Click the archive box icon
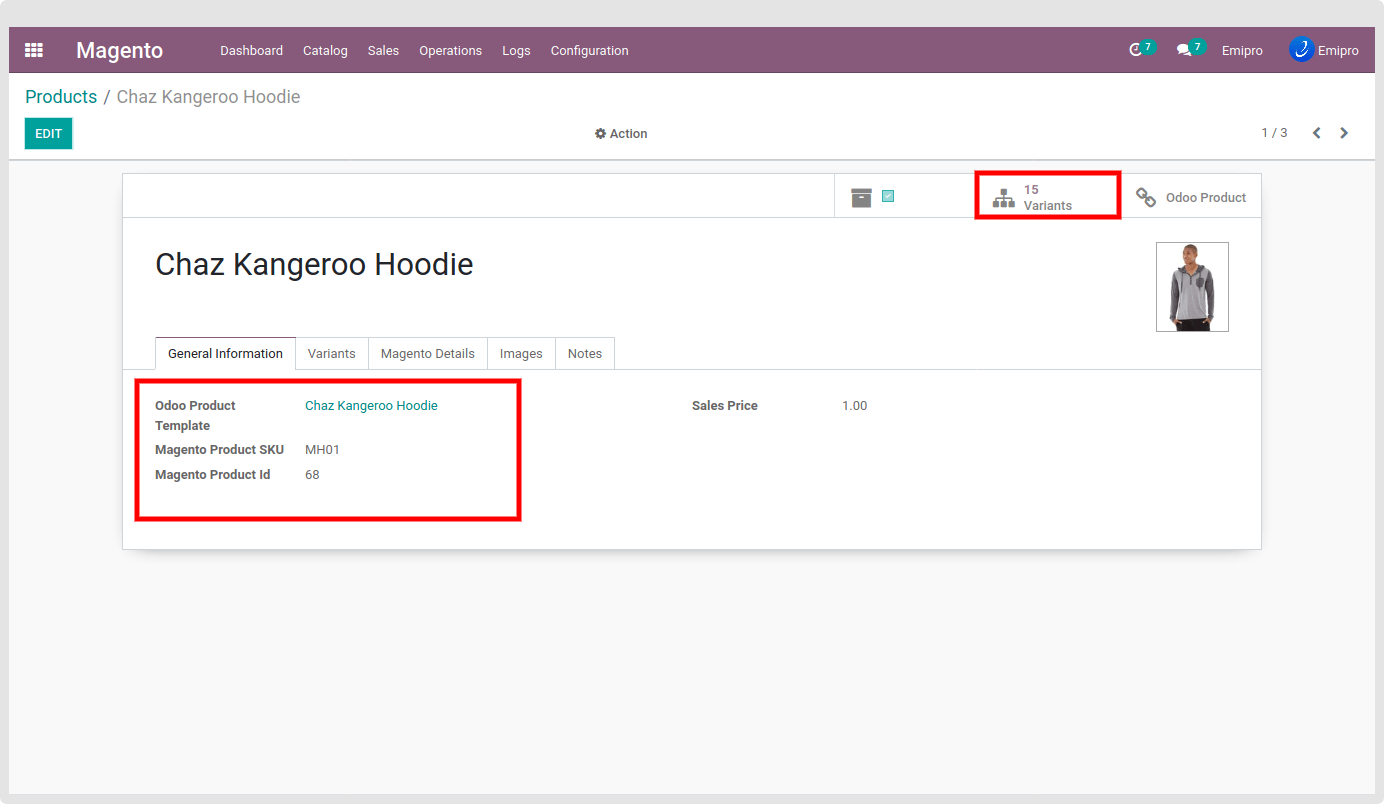The width and height of the screenshot is (1384, 804). [x=861, y=197]
